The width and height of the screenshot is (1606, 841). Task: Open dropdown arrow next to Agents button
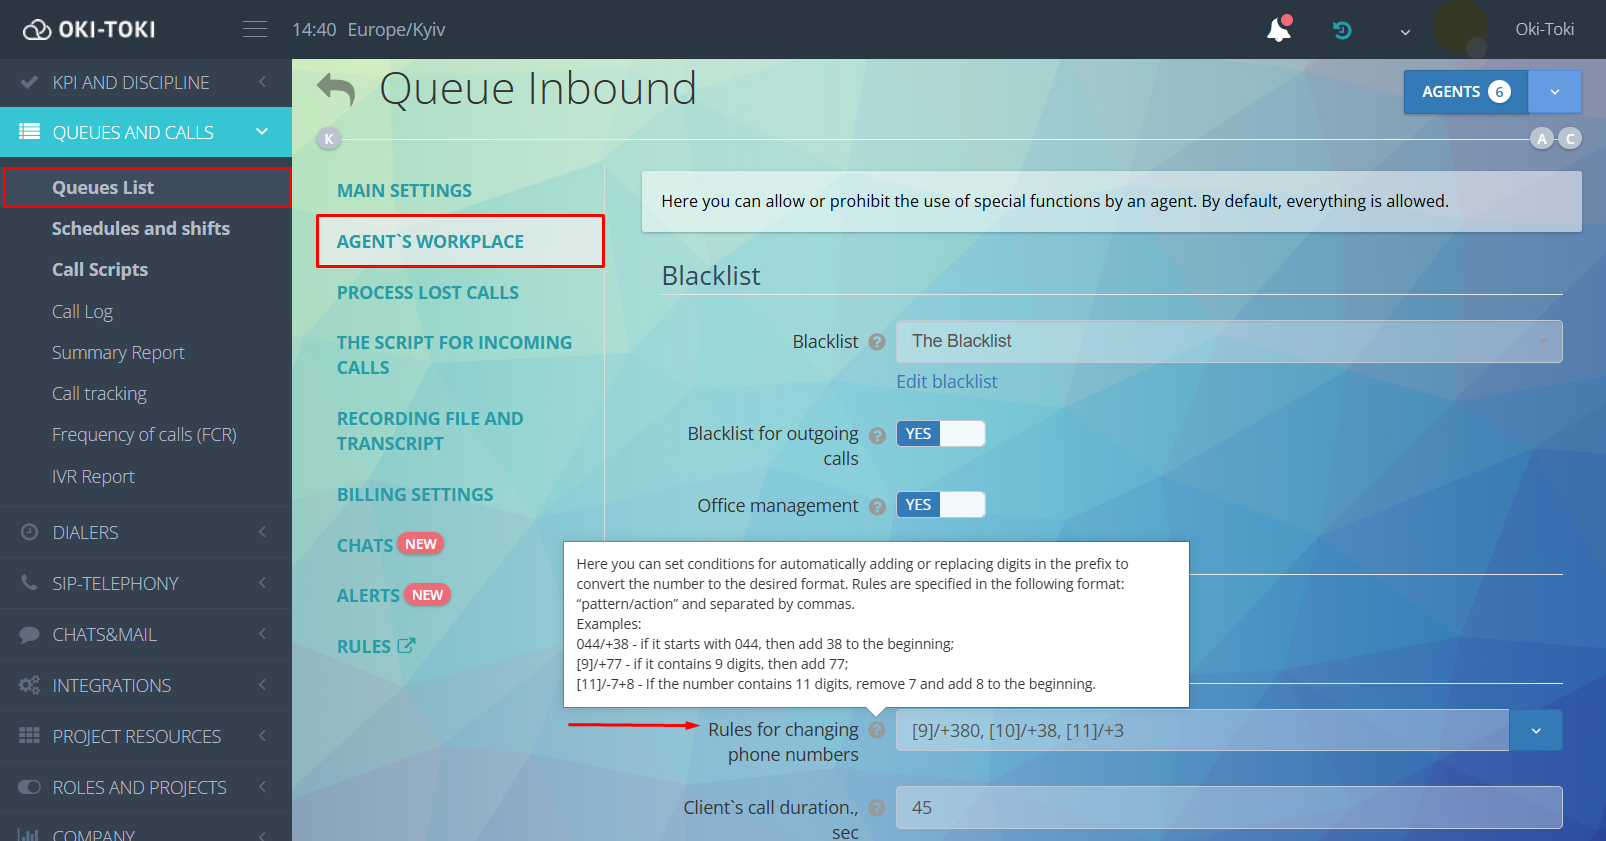coord(1554,92)
